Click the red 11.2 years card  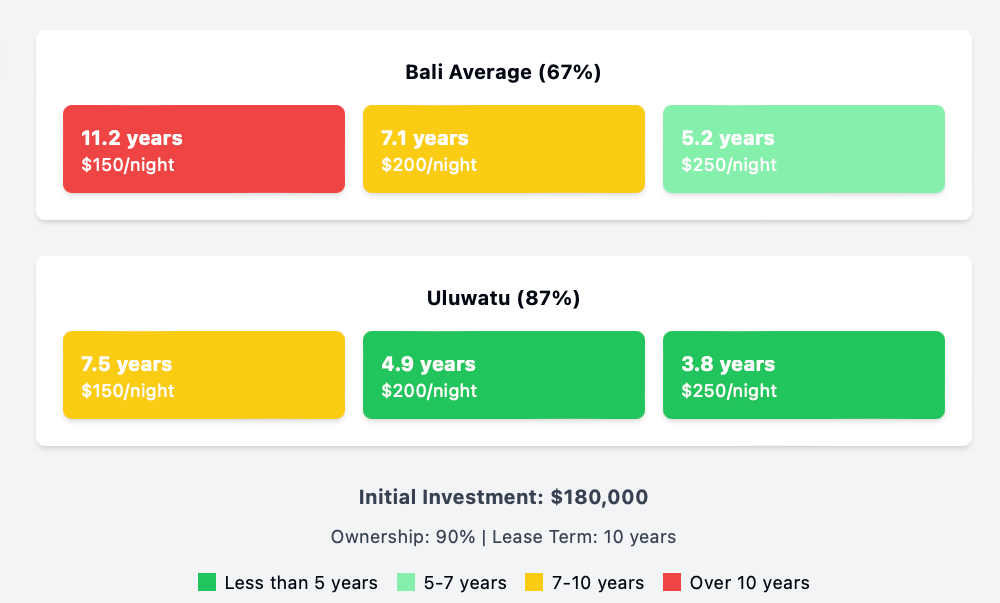point(204,149)
